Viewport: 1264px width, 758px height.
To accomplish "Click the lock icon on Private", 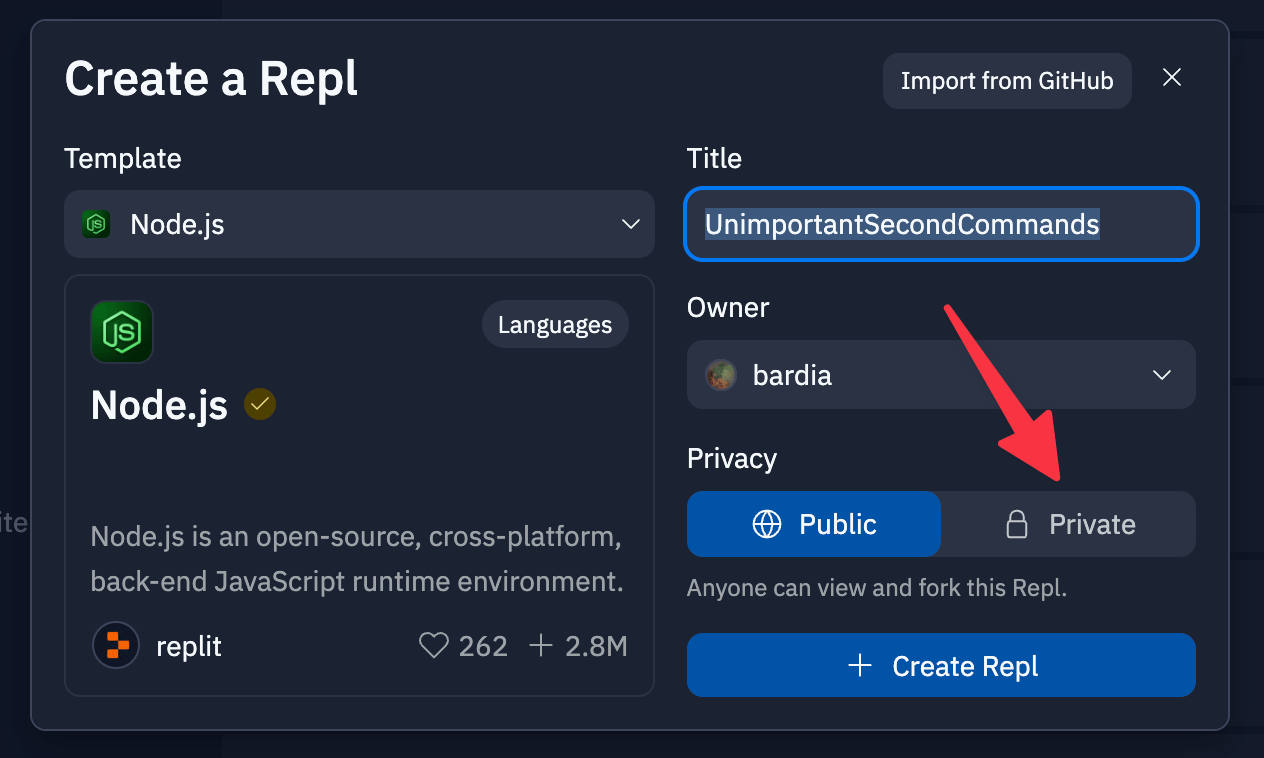I will [1017, 524].
